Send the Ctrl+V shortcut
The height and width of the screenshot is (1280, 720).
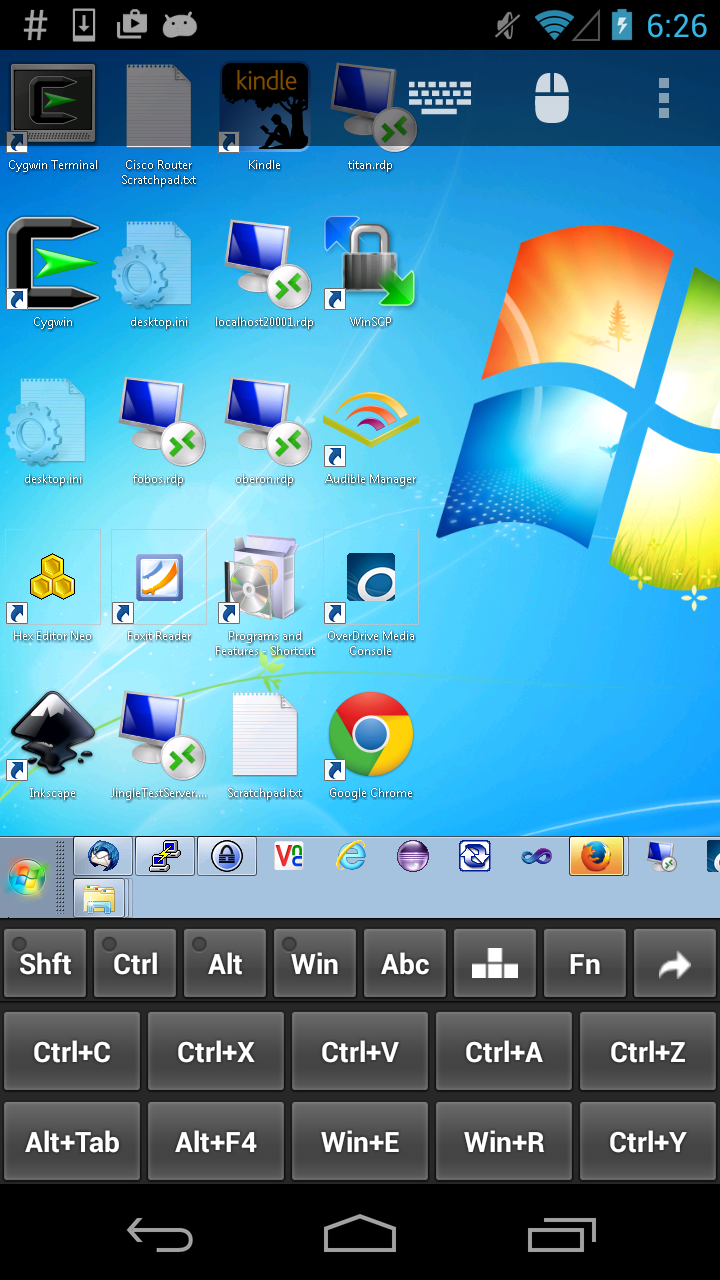[x=360, y=1052]
